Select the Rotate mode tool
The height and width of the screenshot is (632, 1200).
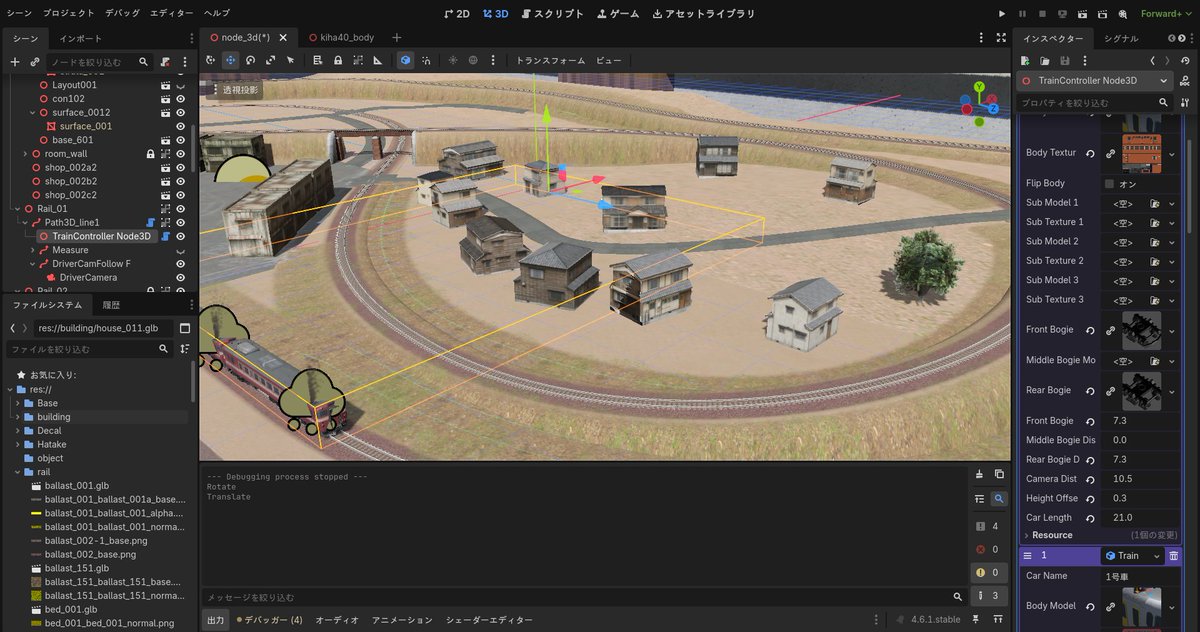(x=251, y=60)
